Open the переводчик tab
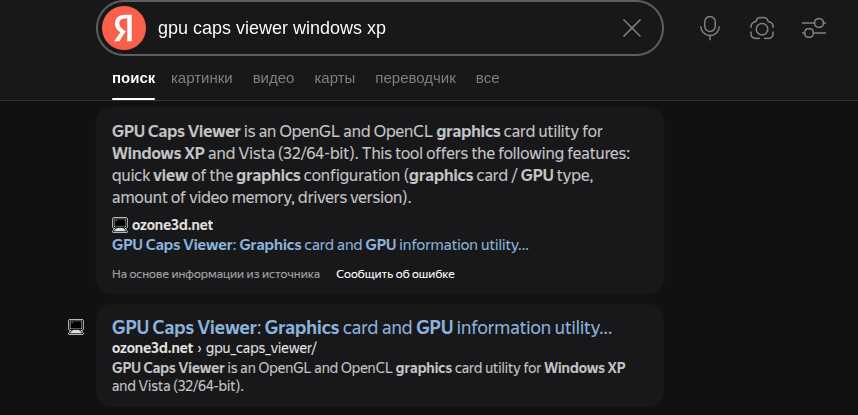Image resolution: width=858 pixels, height=415 pixels. coord(415,78)
